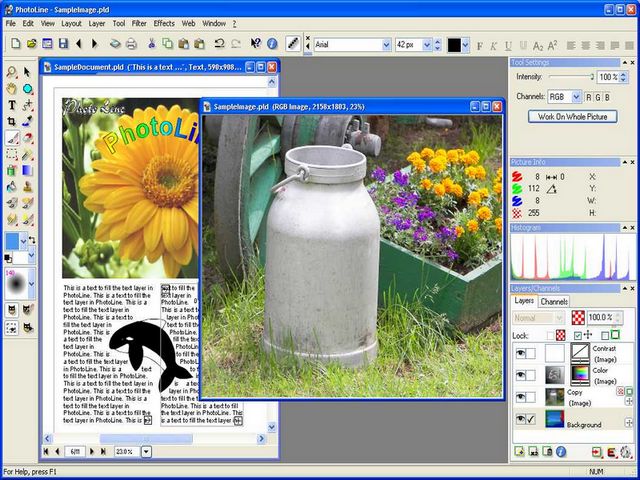Open the text color dropdown arrow
The height and width of the screenshot is (480, 640).
click(x=465, y=44)
